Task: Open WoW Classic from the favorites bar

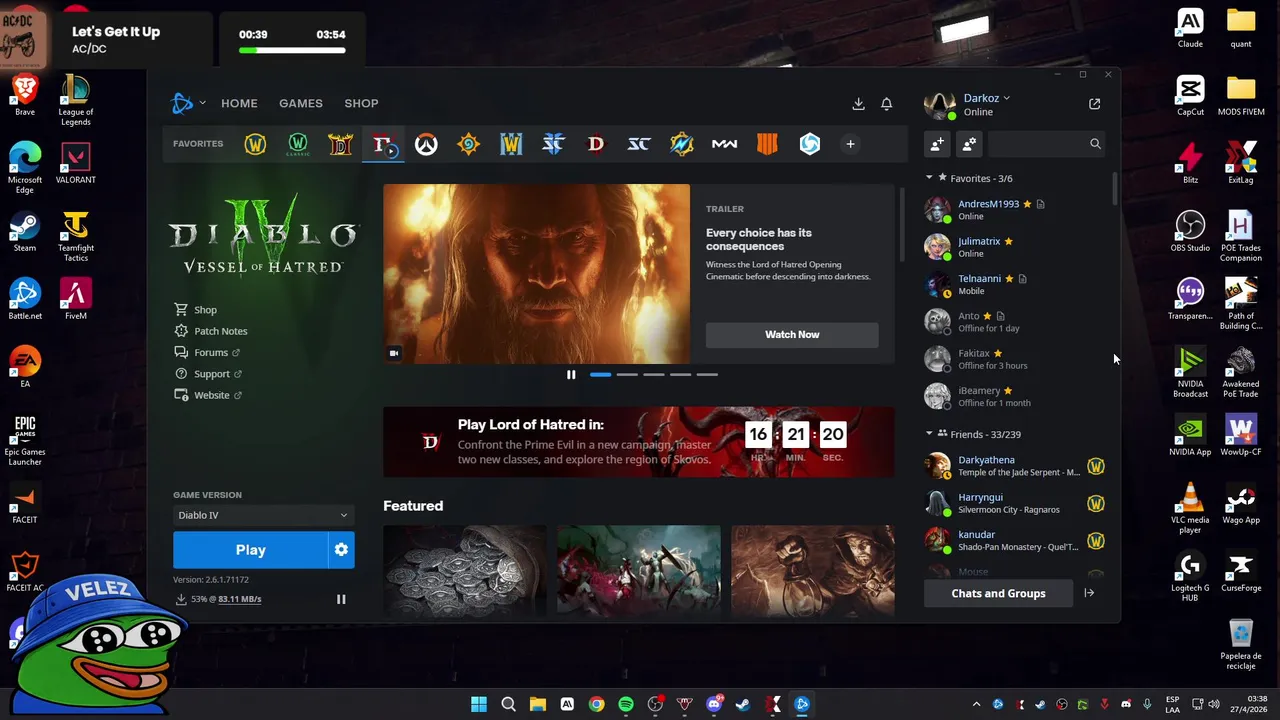Action: [x=298, y=144]
